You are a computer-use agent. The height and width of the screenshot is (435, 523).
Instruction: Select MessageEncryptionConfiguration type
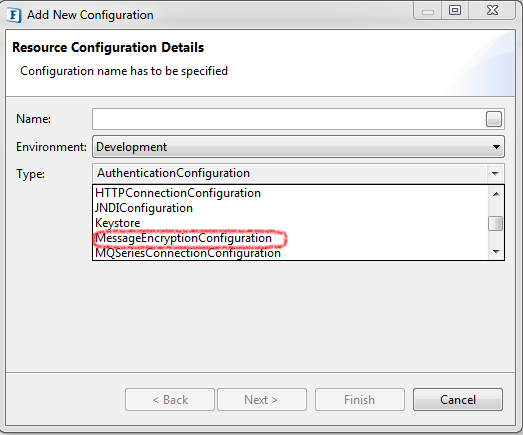pos(183,238)
